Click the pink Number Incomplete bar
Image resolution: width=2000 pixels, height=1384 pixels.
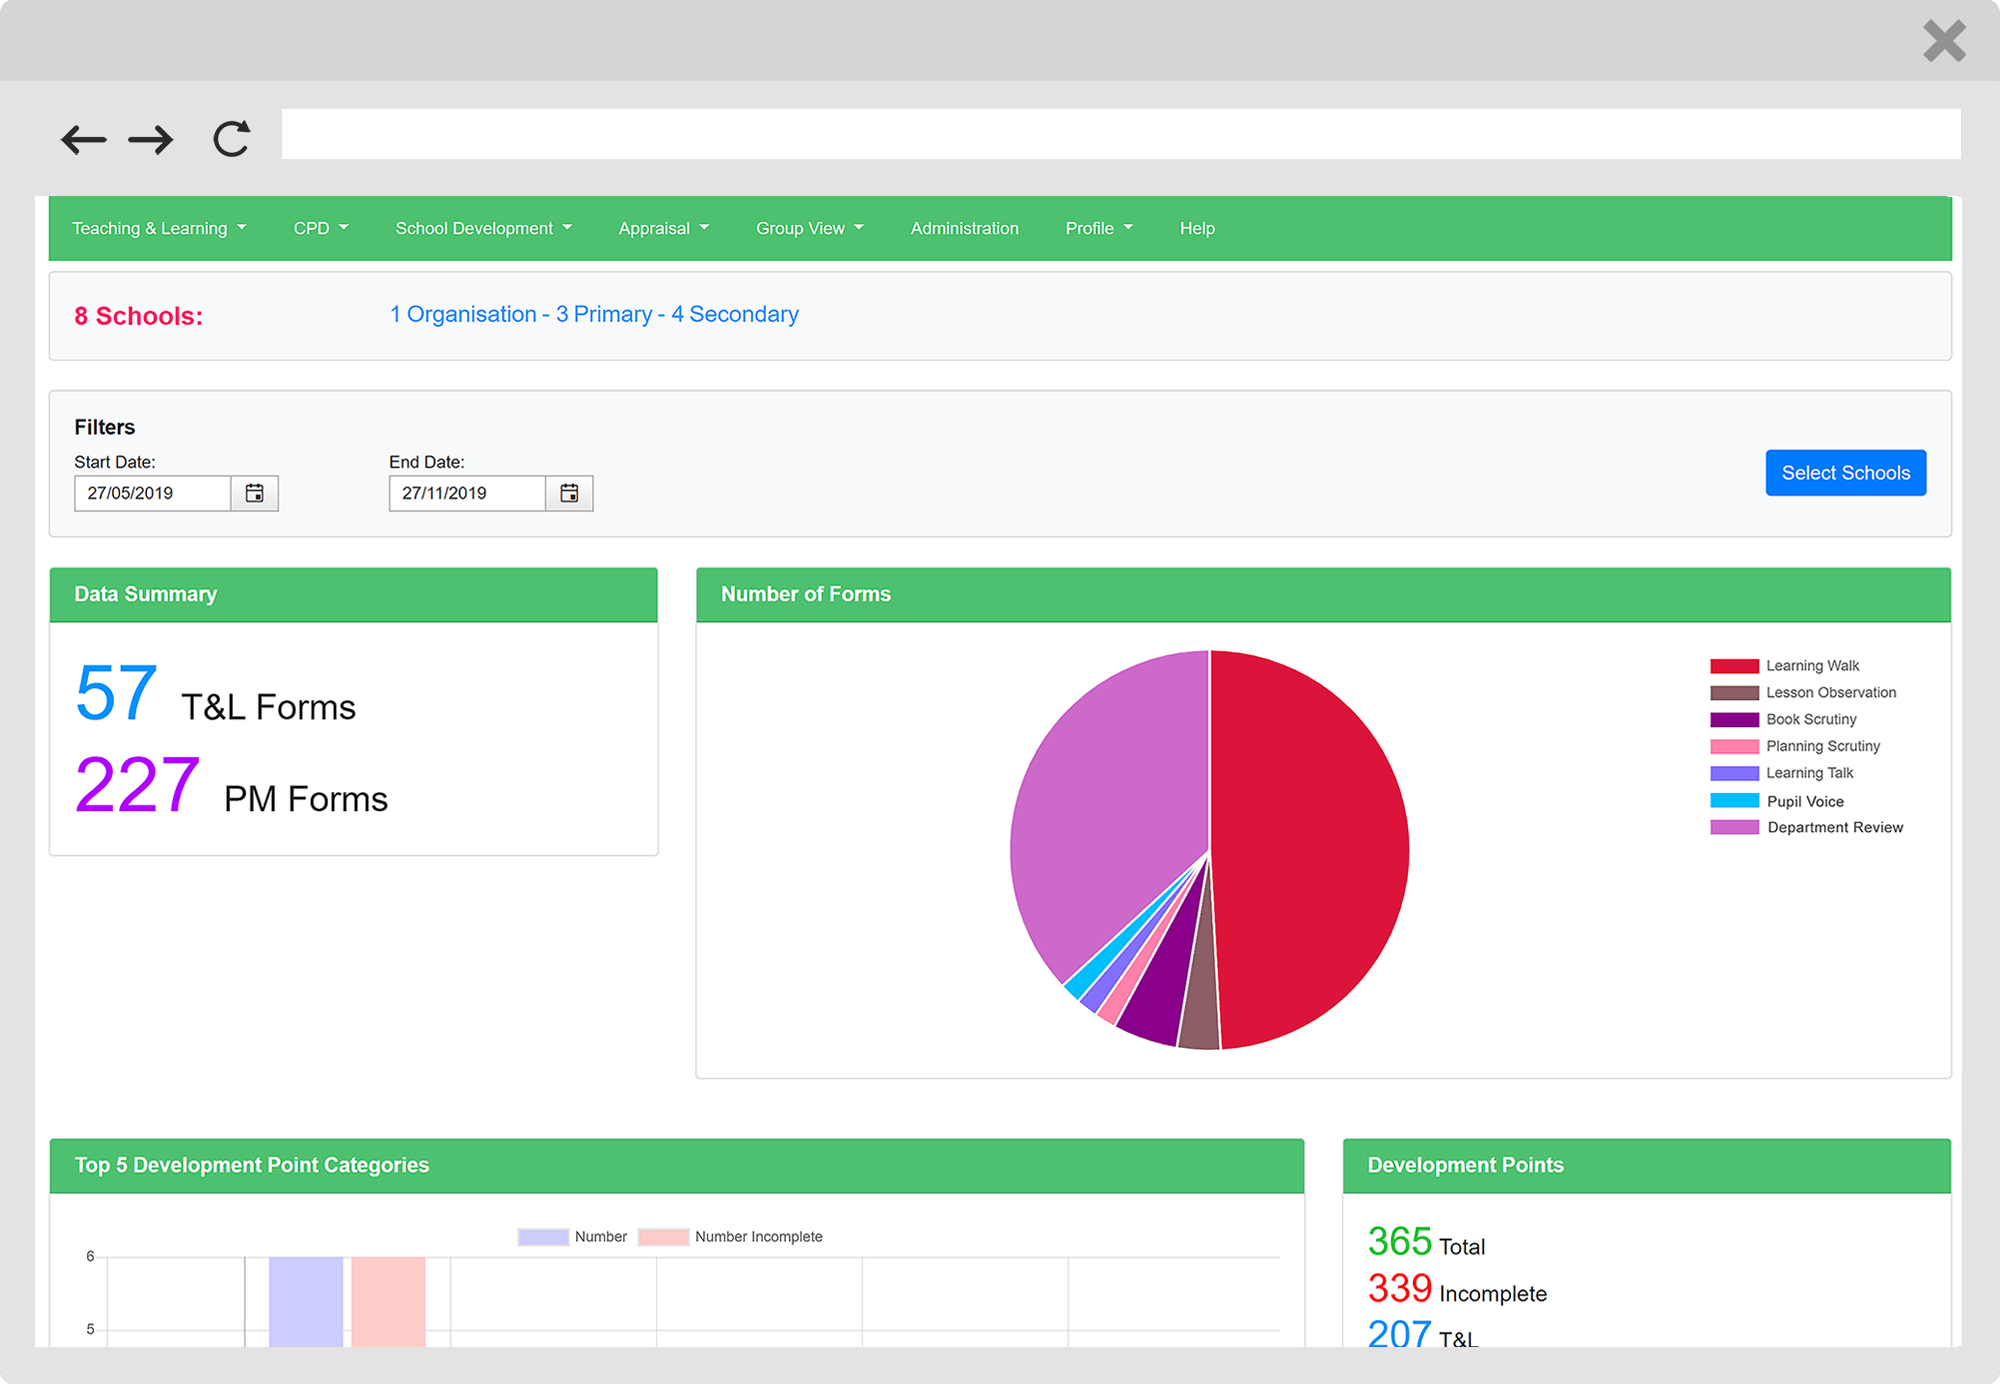[388, 1302]
